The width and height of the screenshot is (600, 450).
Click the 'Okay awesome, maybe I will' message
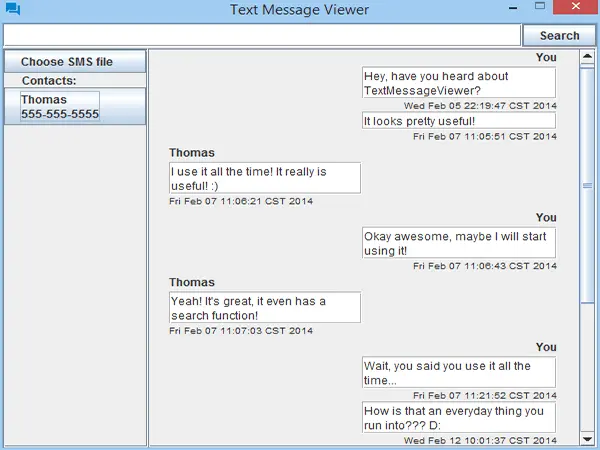[x=458, y=243]
